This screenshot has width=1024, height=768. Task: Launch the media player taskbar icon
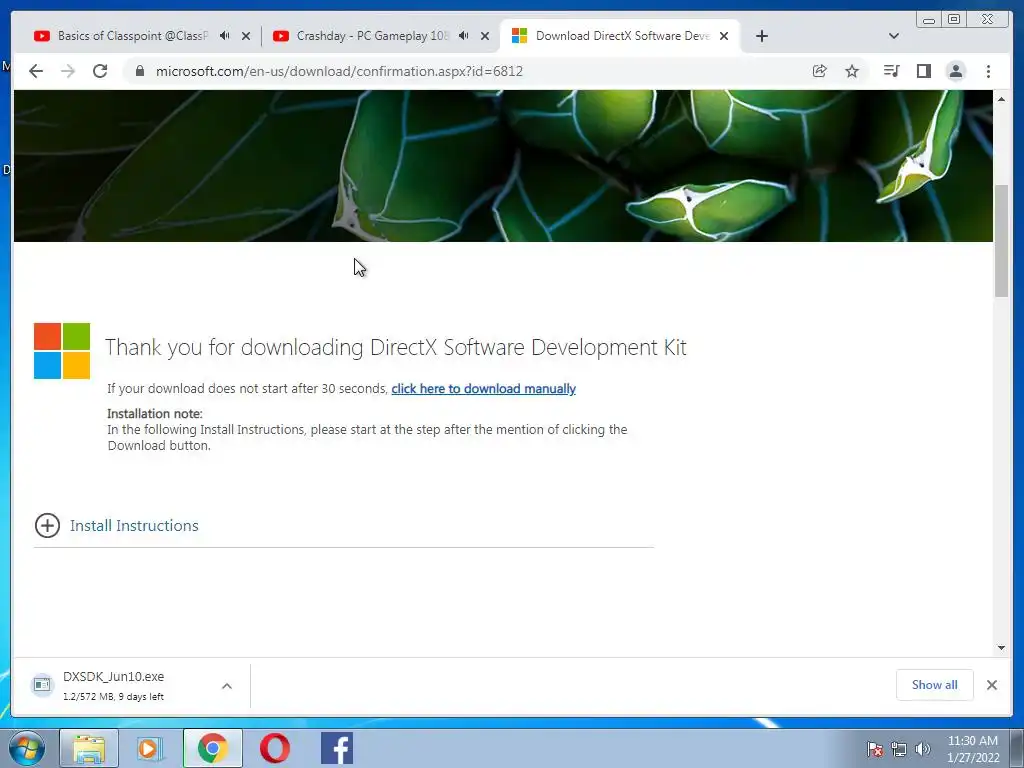click(x=150, y=748)
